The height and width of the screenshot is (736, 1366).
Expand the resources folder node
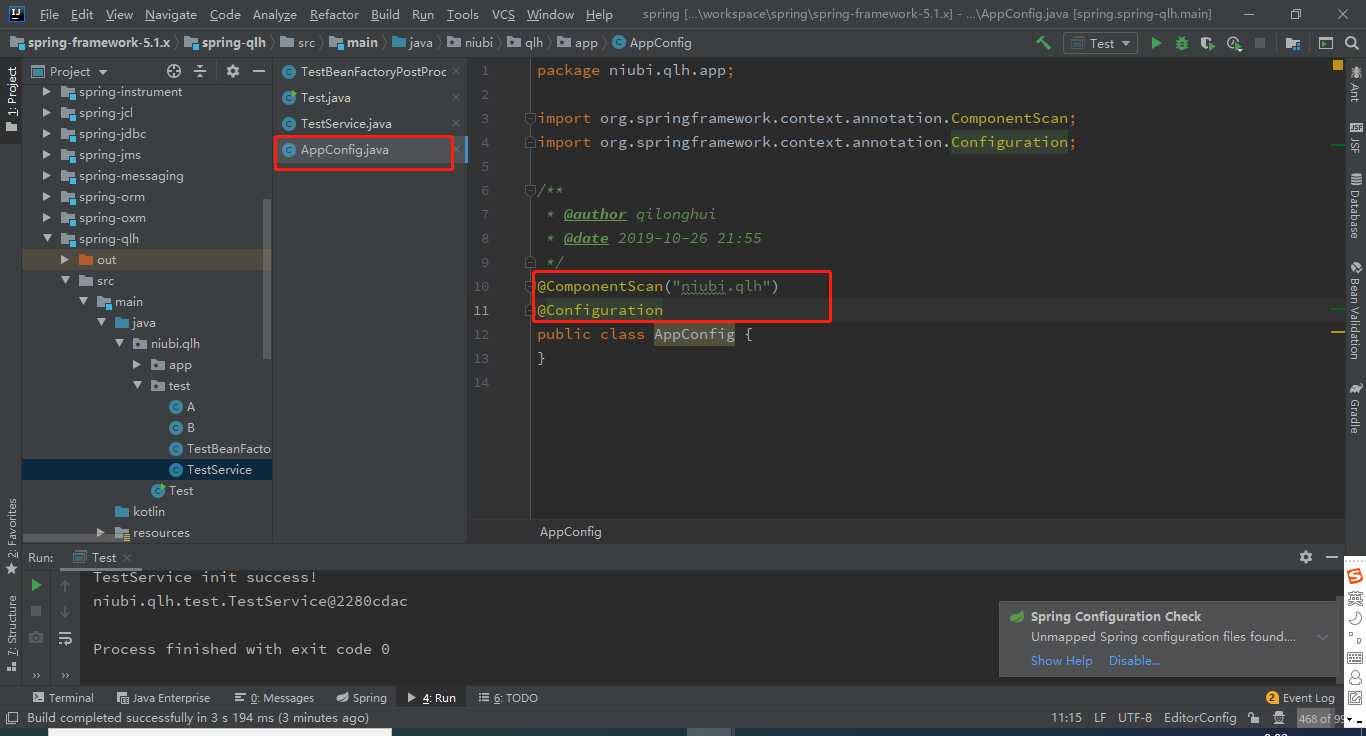101,533
